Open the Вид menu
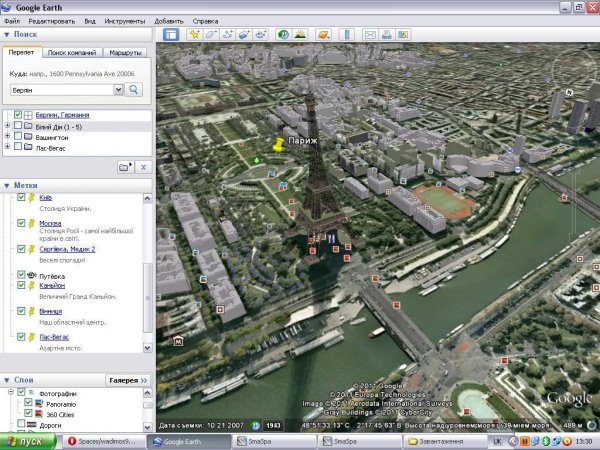 (90, 21)
